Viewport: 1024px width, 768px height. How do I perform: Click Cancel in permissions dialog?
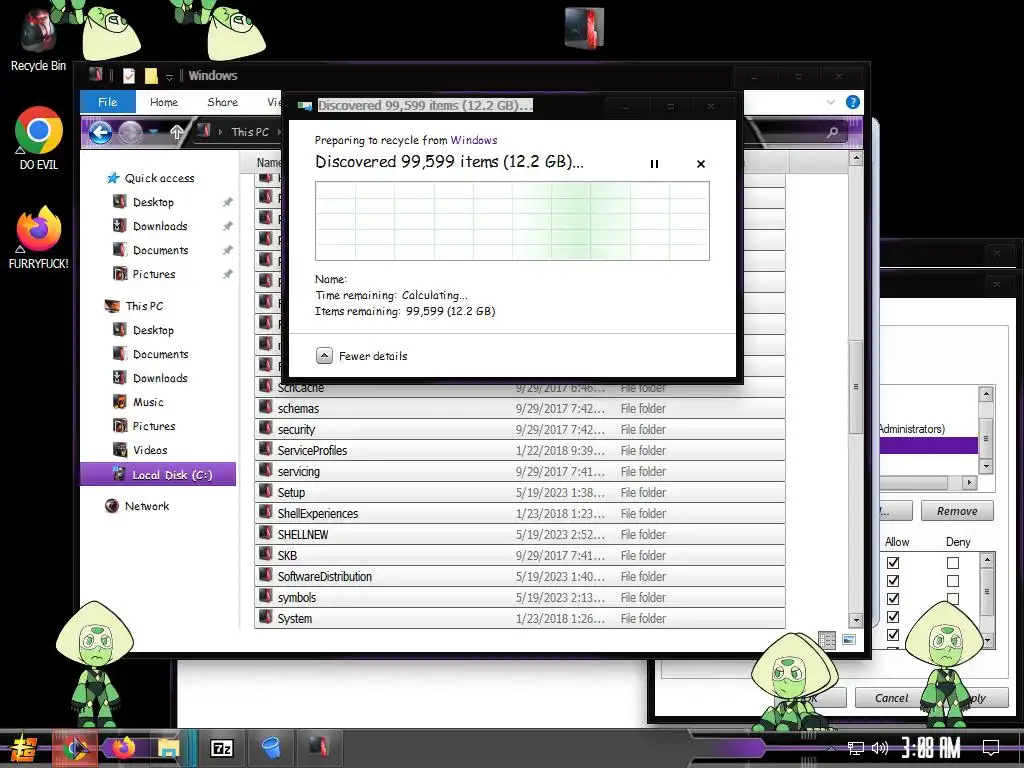tap(891, 698)
